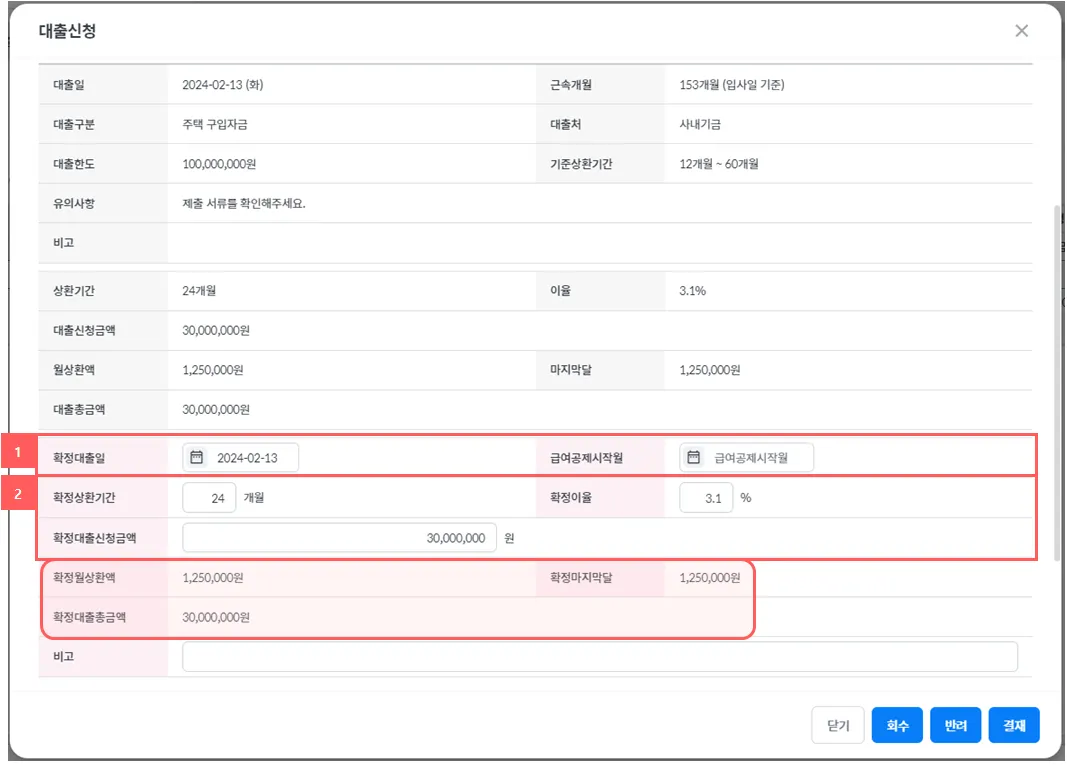Image resolution: width=1067 pixels, height=765 pixels.
Task: Select the 마지막달 value 1,250,000원
Action: [x=709, y=370]
